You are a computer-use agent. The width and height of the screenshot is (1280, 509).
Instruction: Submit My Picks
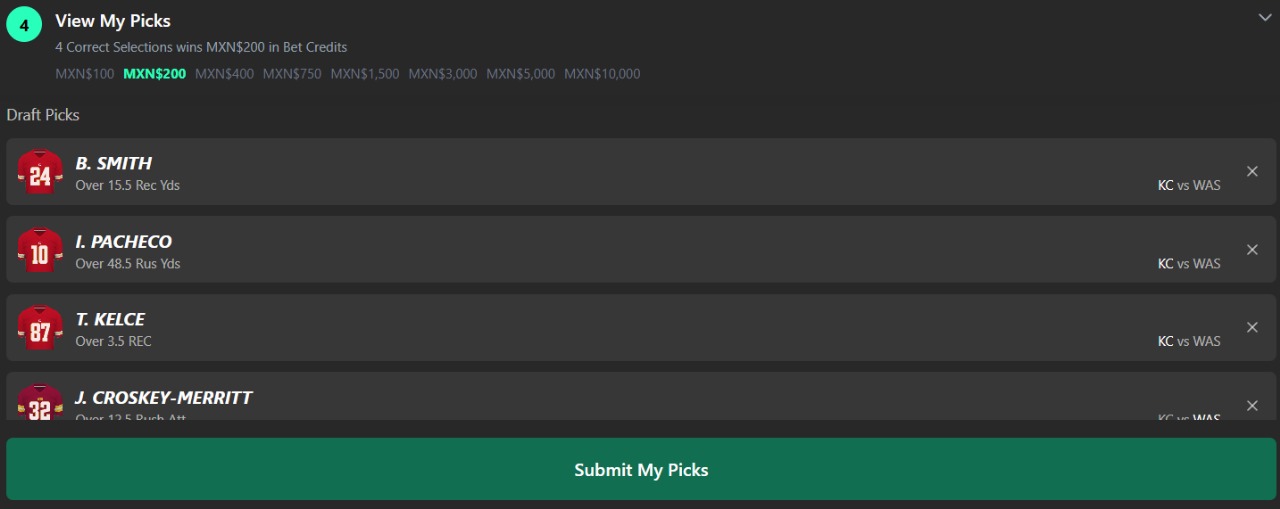[641, 469]
